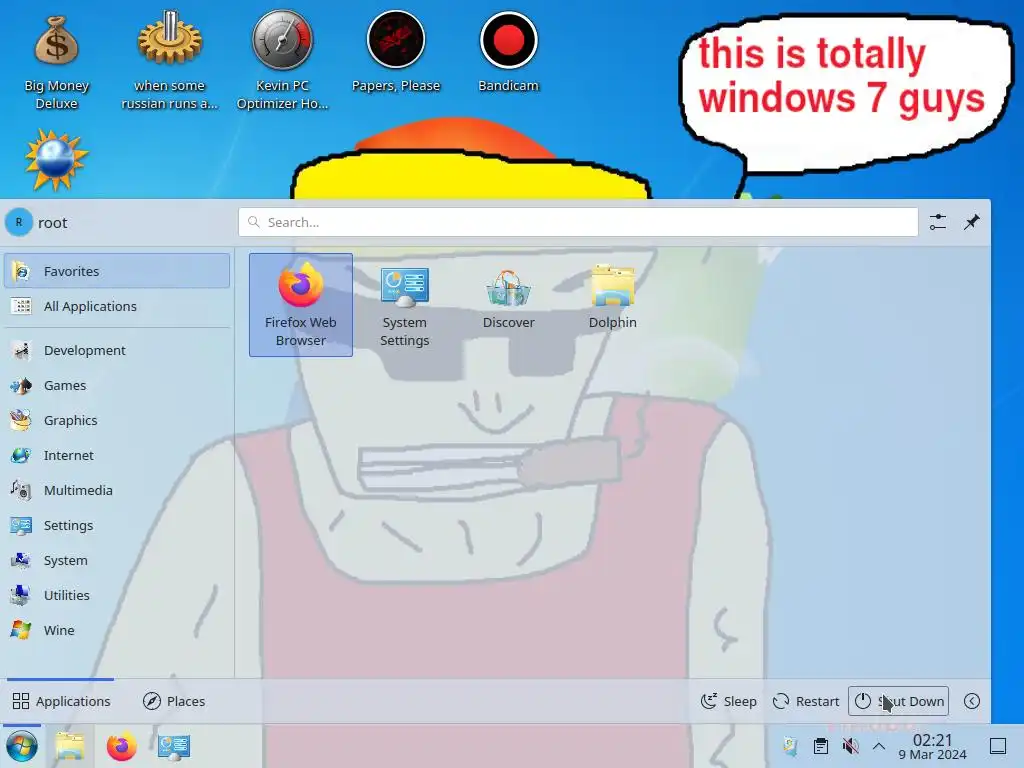Open the System category
The width and height of the screenshot is (1024, 768).
click(117, 560)
